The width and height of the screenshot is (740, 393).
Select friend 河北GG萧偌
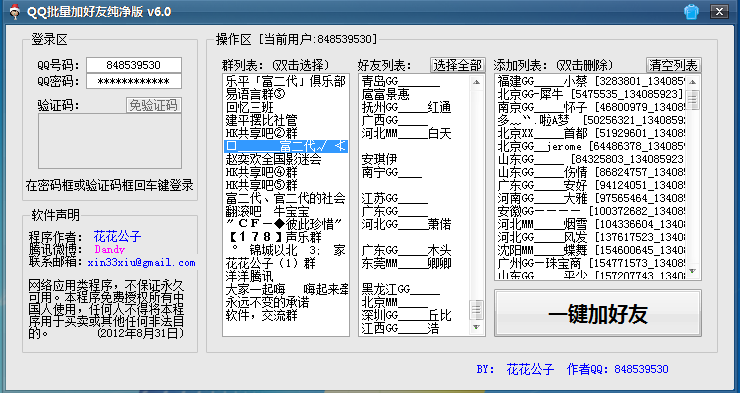(414, 224)
